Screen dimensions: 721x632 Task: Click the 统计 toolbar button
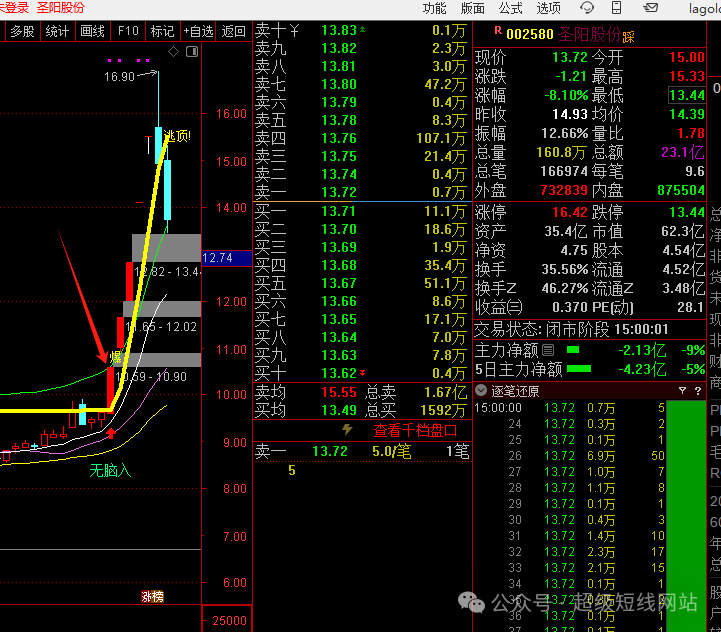[x=57, y=31]
